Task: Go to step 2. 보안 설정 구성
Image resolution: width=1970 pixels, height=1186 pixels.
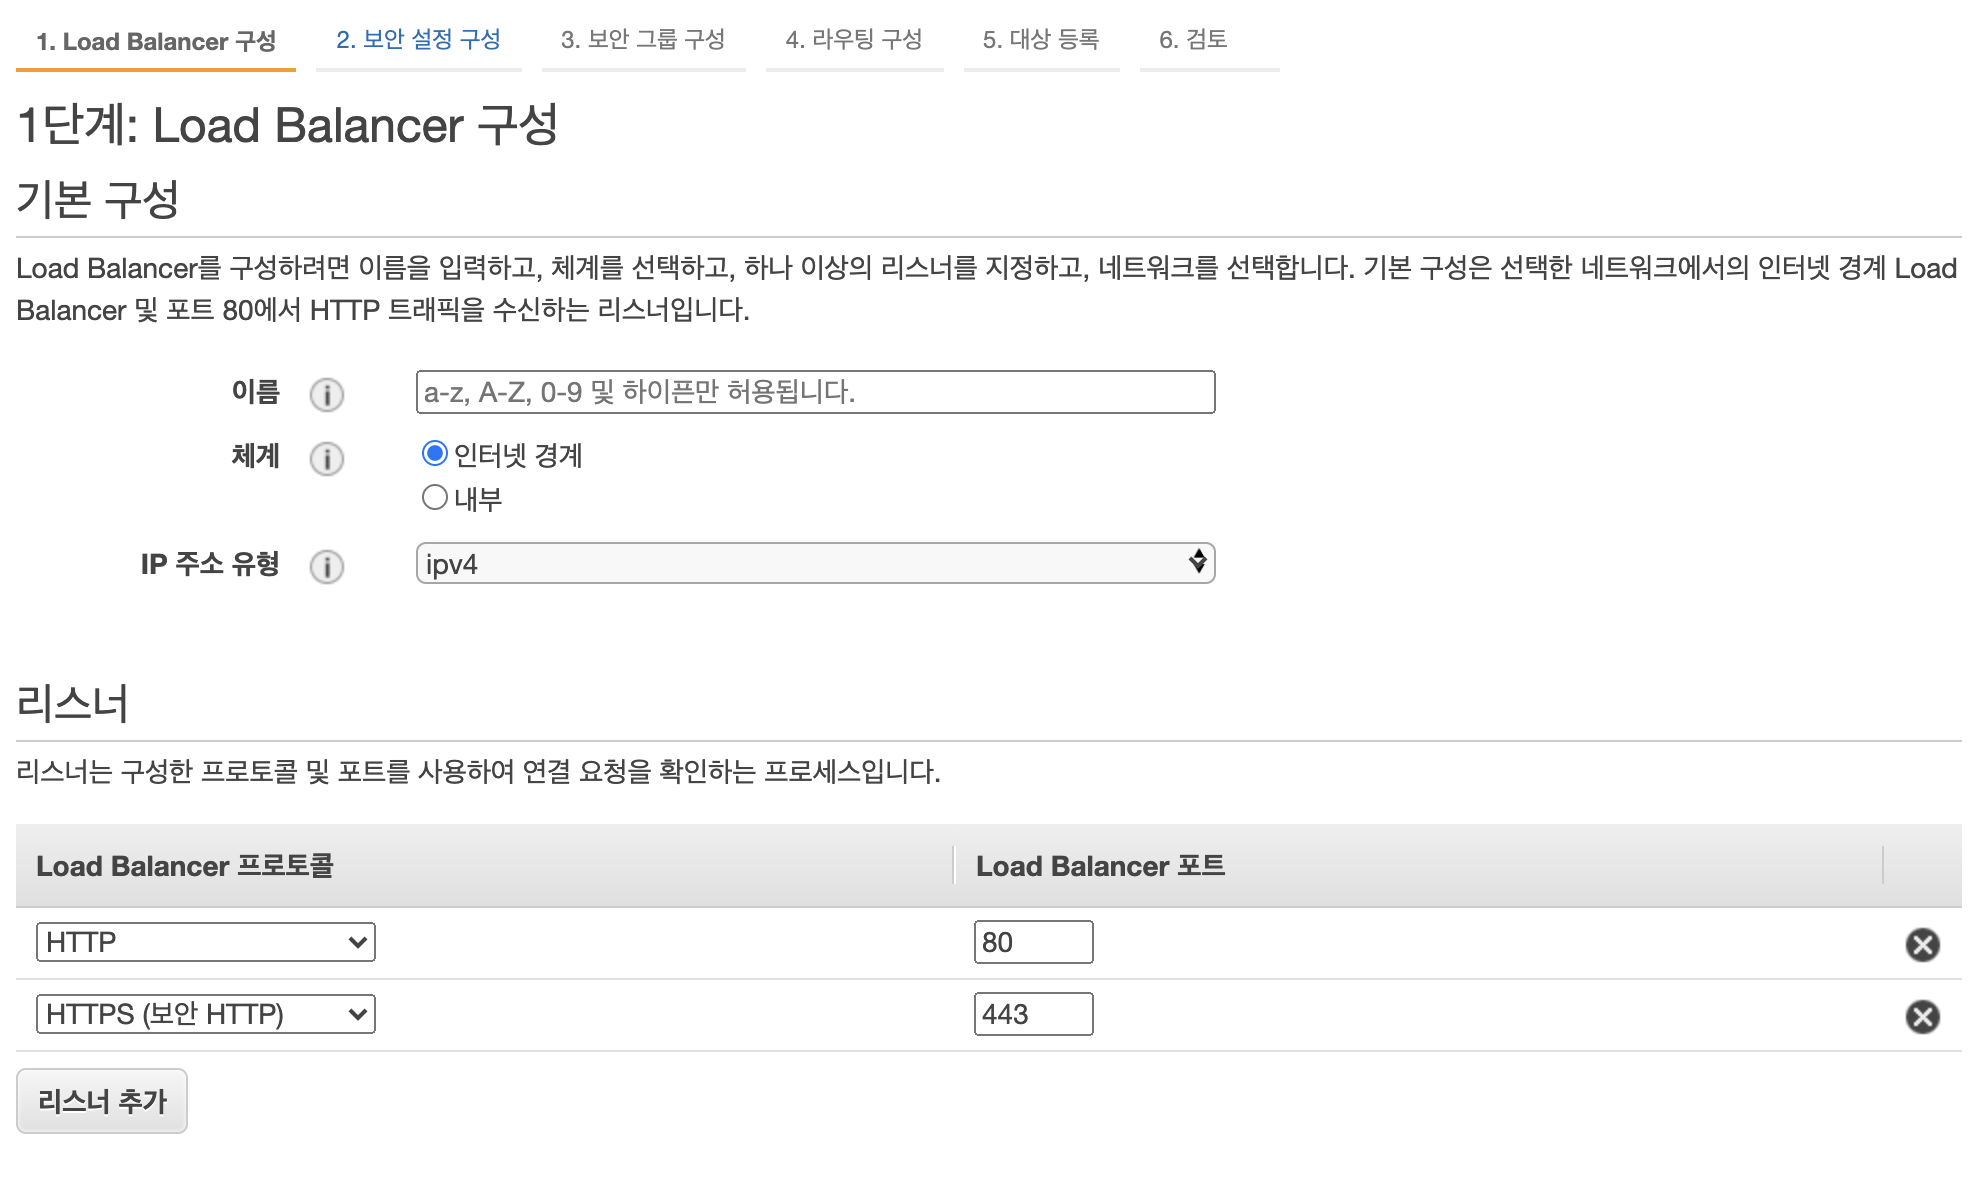Action: pos(418,40)
